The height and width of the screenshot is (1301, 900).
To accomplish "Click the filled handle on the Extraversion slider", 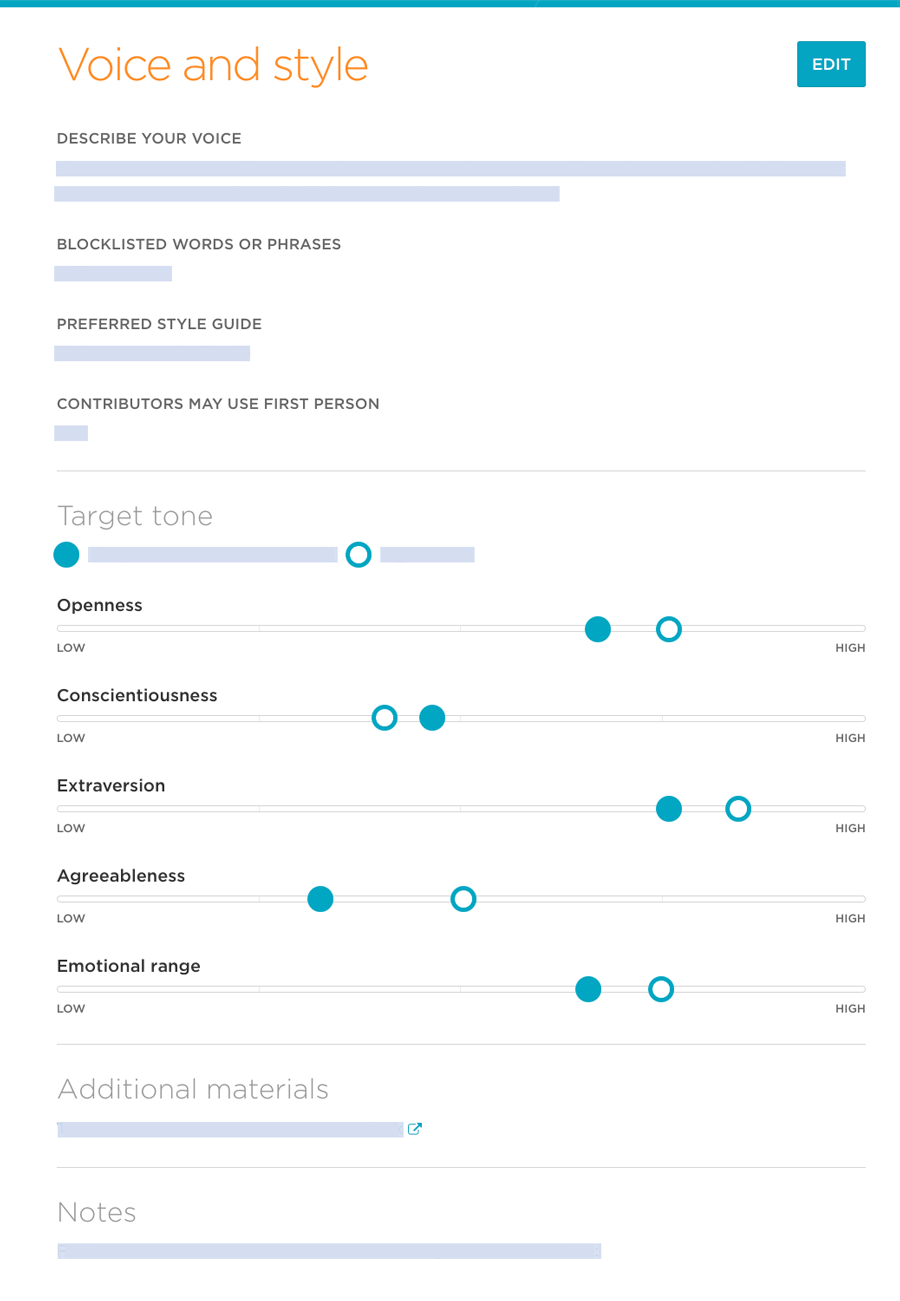I will [669, 808].
